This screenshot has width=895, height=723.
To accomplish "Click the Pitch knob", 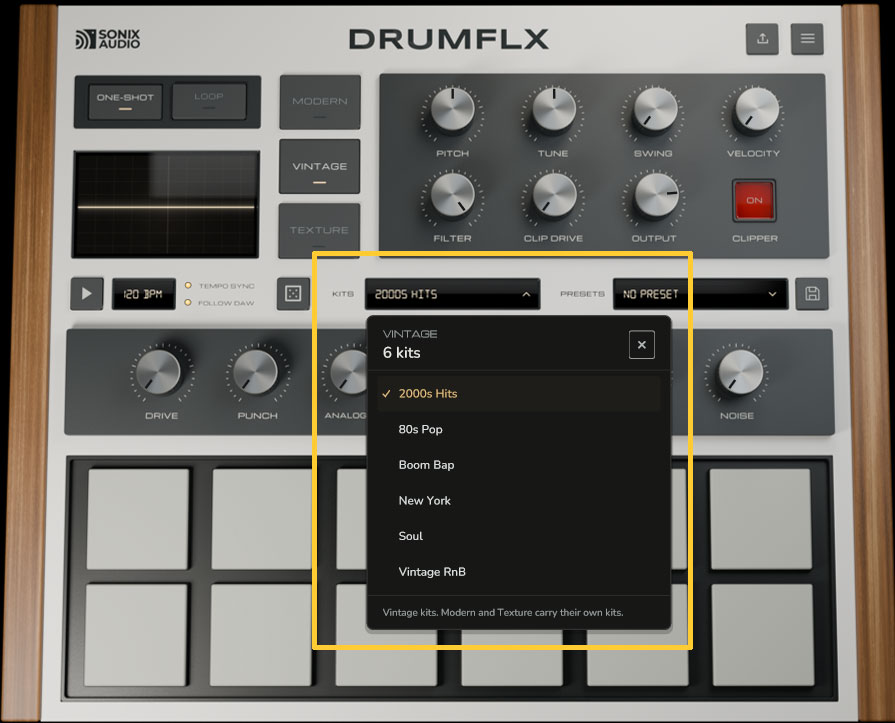I will pos(453,110).
